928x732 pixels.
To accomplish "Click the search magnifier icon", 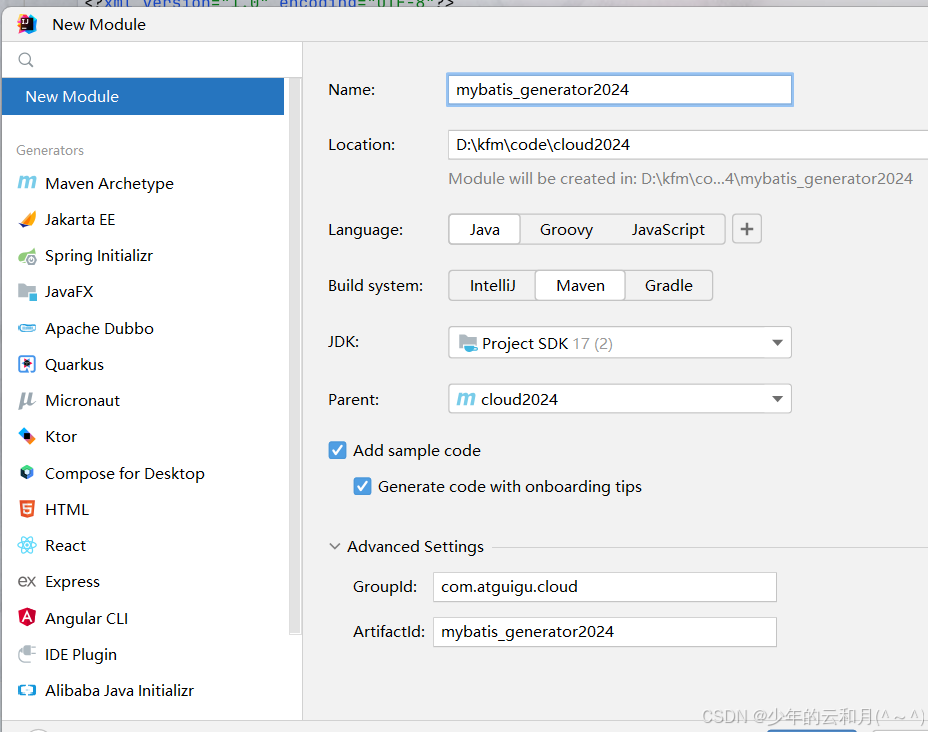I will click(26, 60).
